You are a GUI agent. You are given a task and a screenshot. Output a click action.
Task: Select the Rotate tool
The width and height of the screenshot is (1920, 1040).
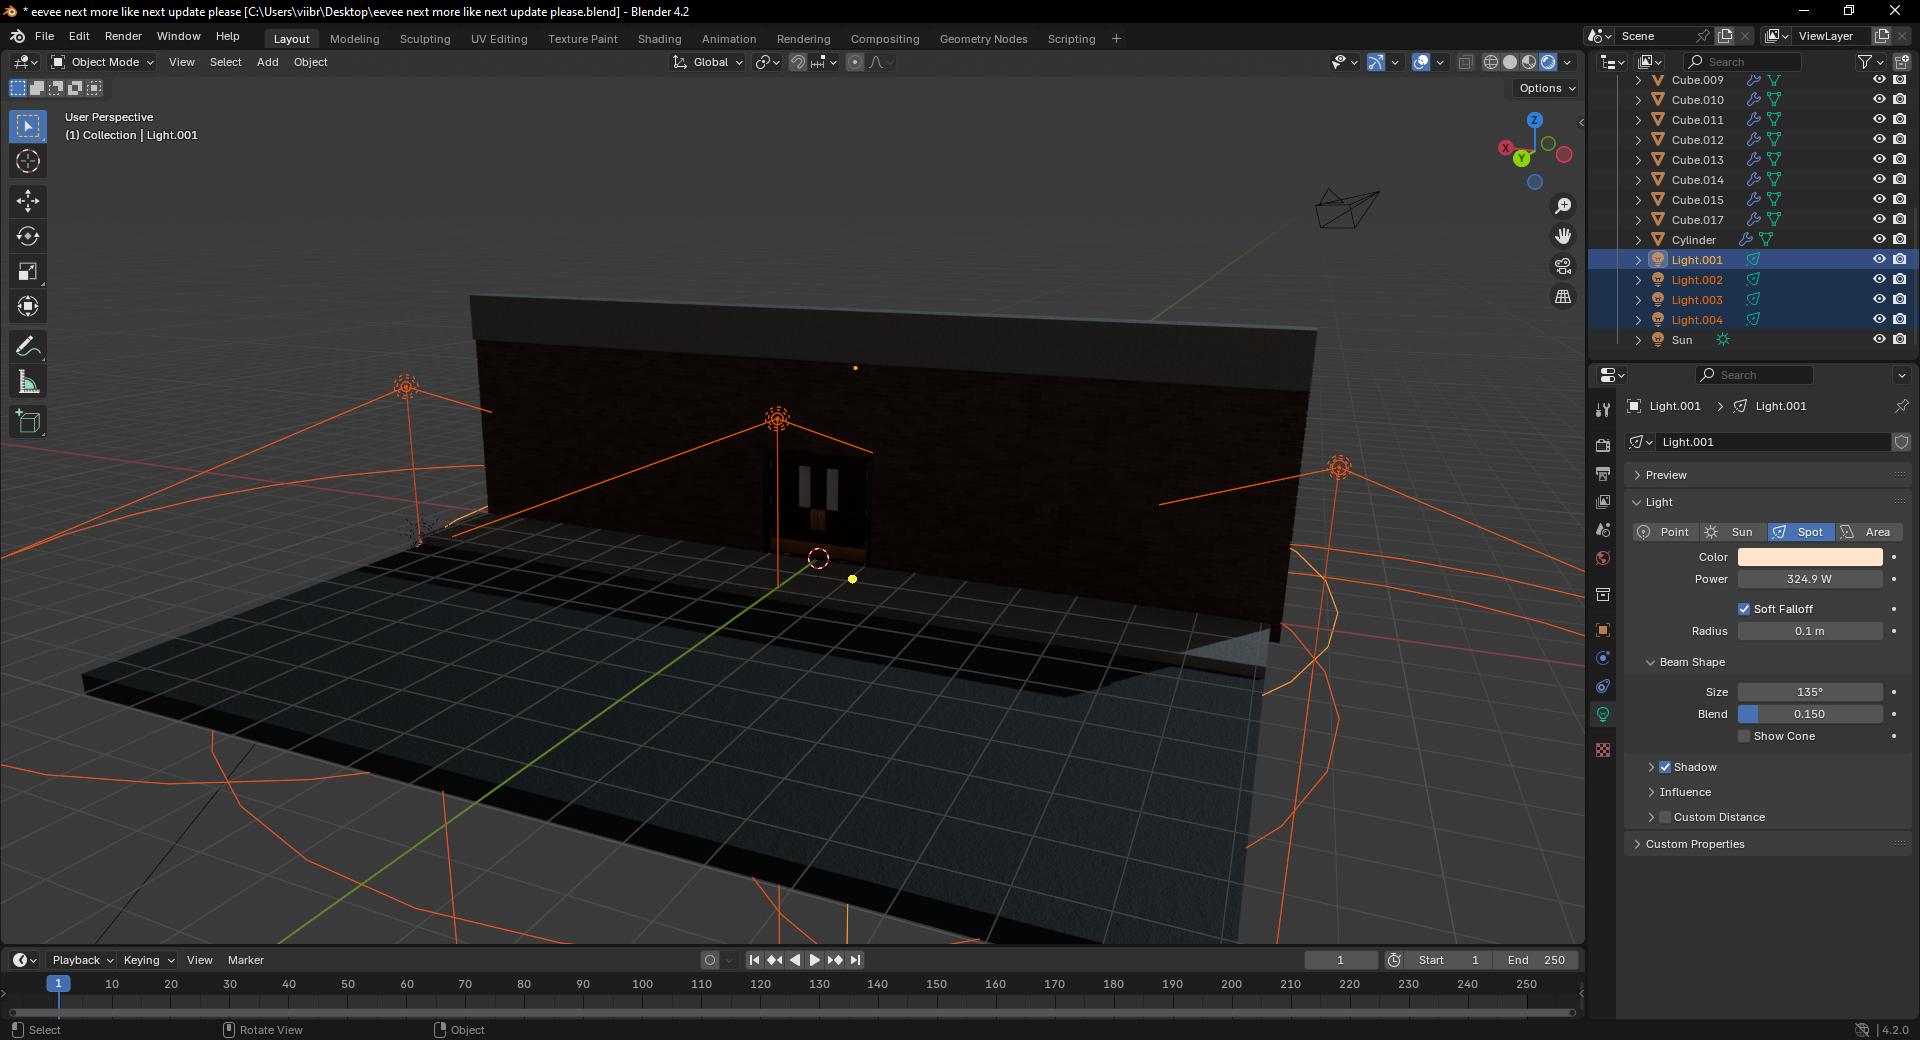28,236
